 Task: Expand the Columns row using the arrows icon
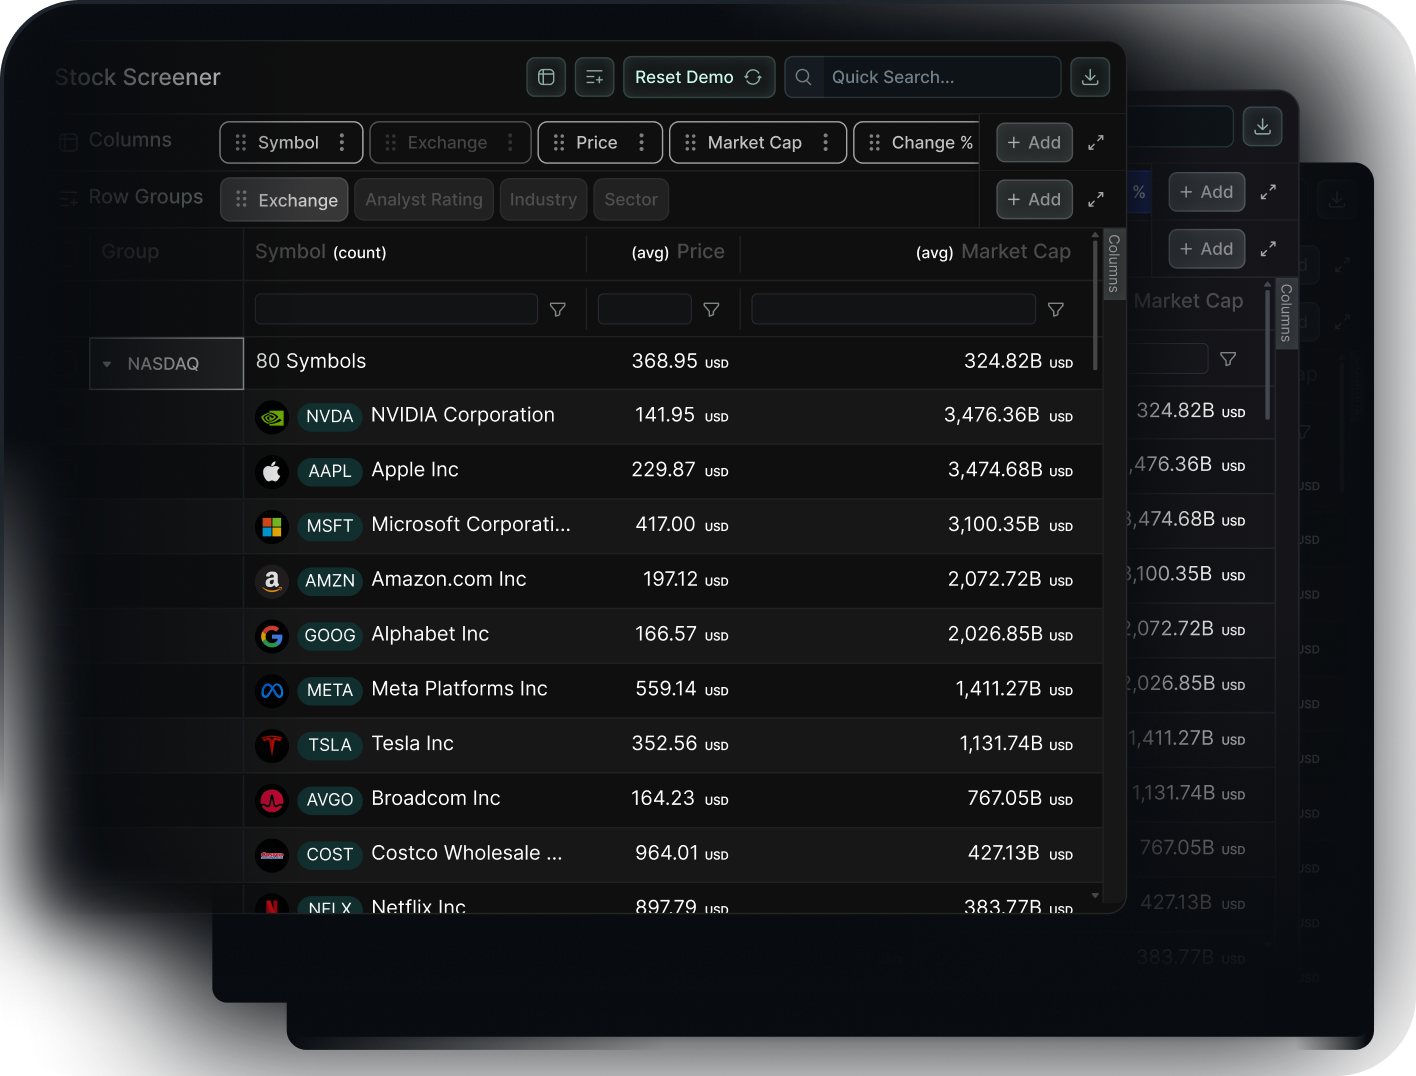(x=1096, y=143)
